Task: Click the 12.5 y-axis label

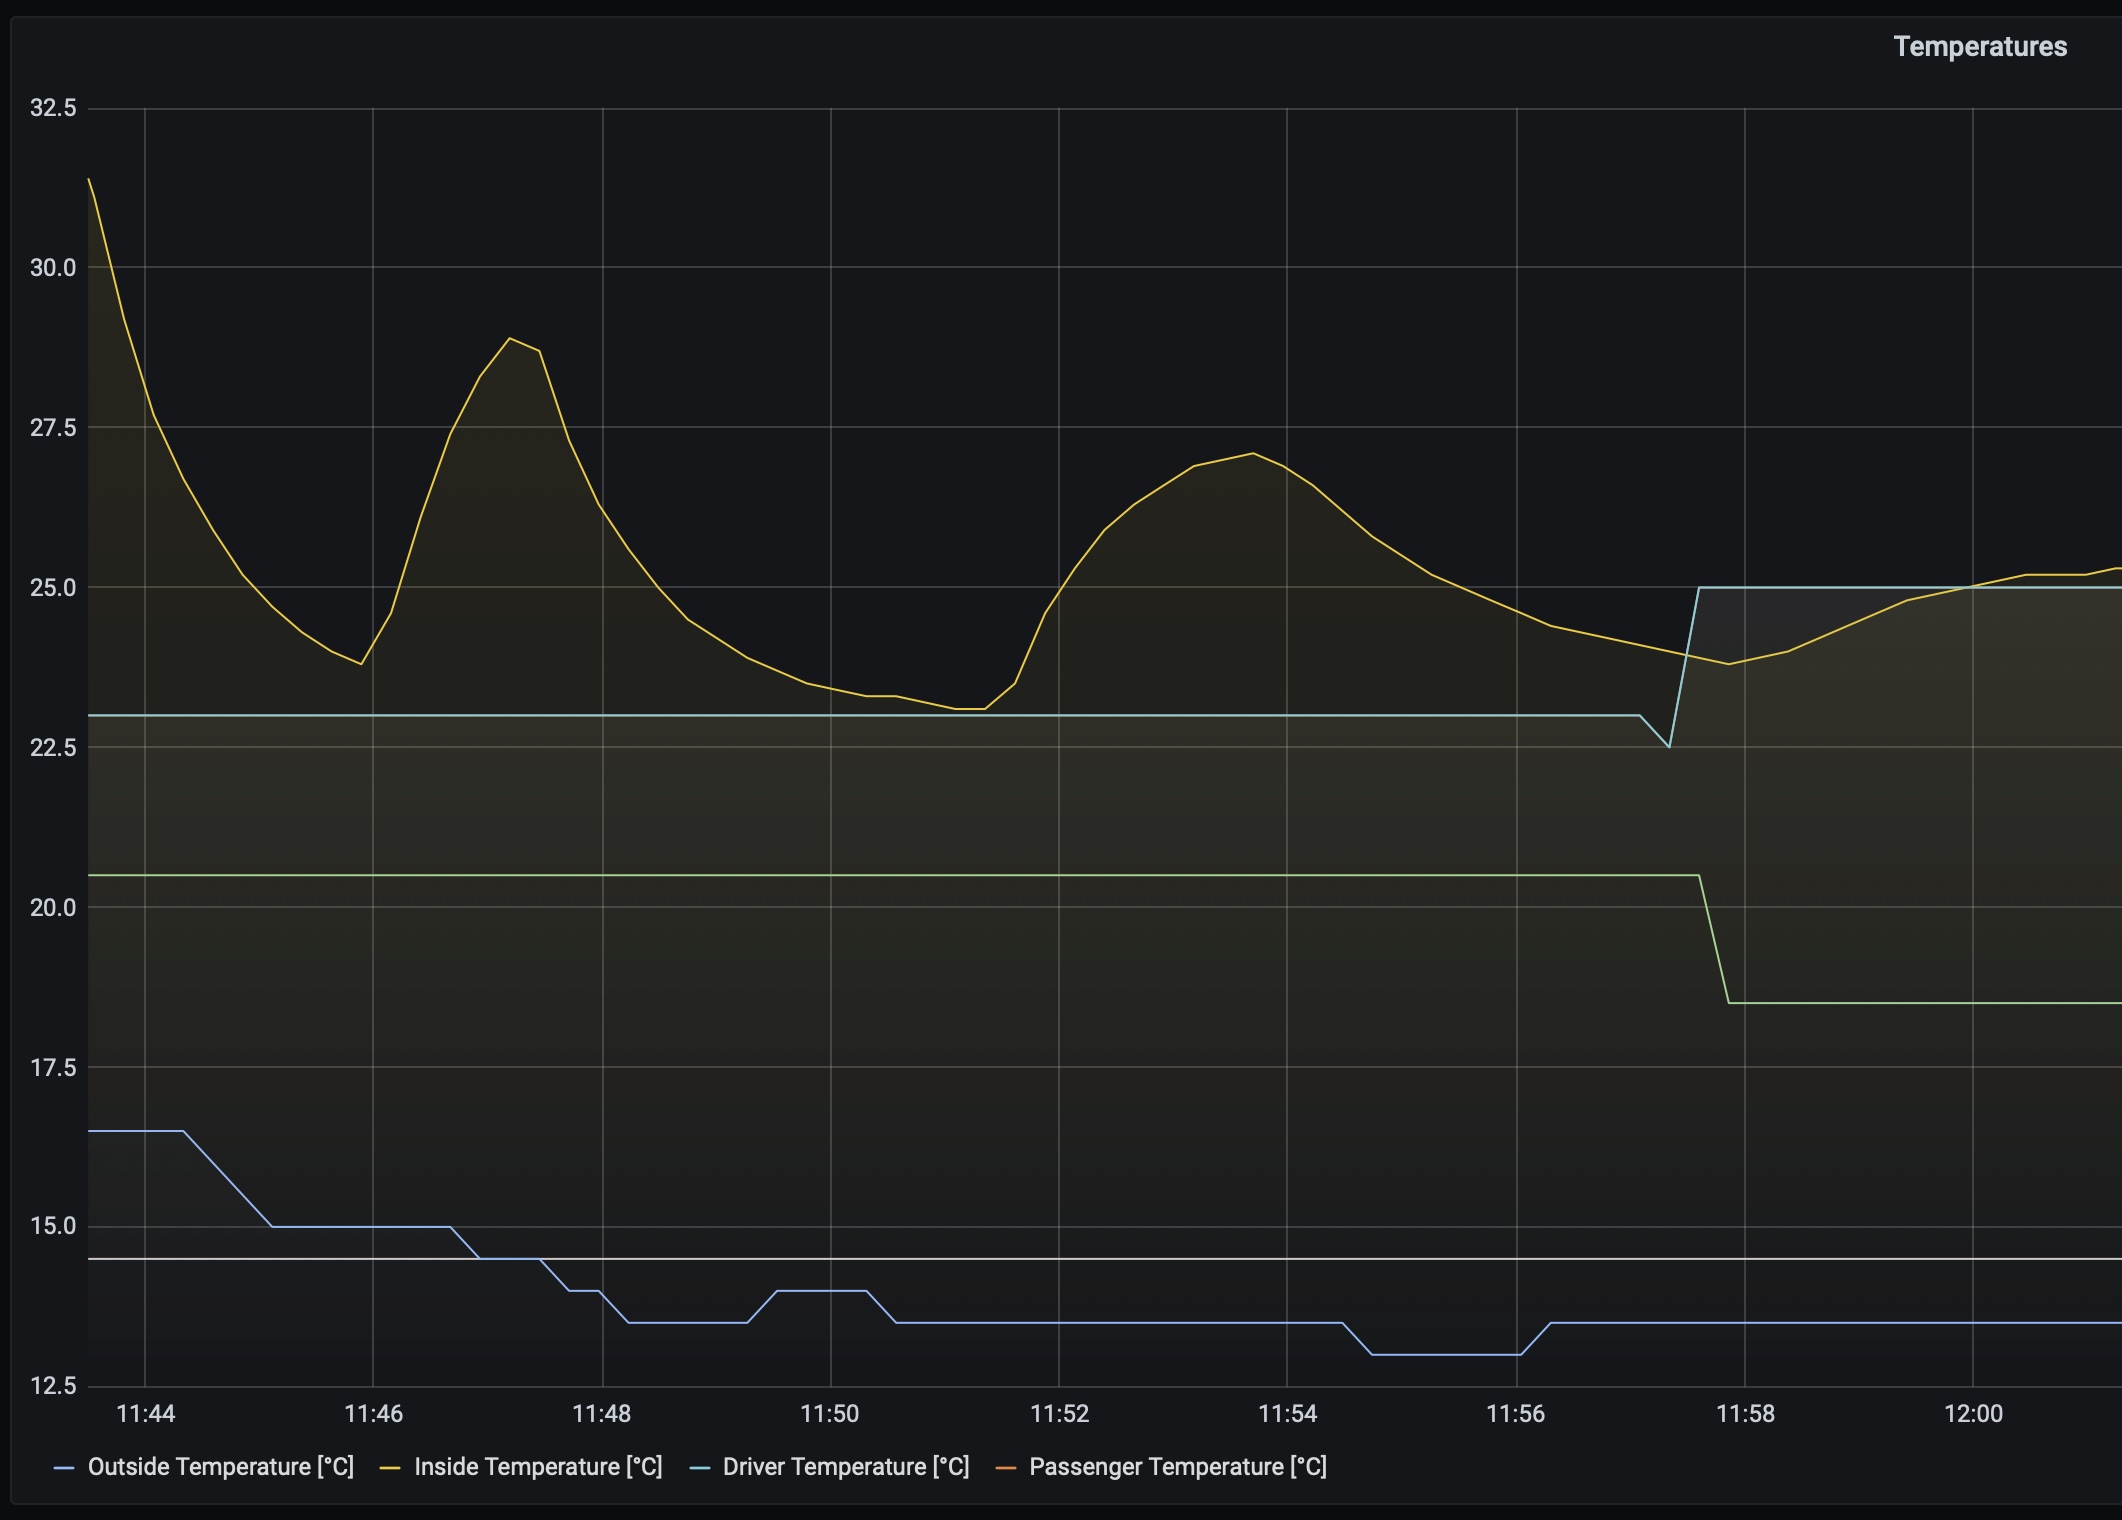Action: 53,1386
